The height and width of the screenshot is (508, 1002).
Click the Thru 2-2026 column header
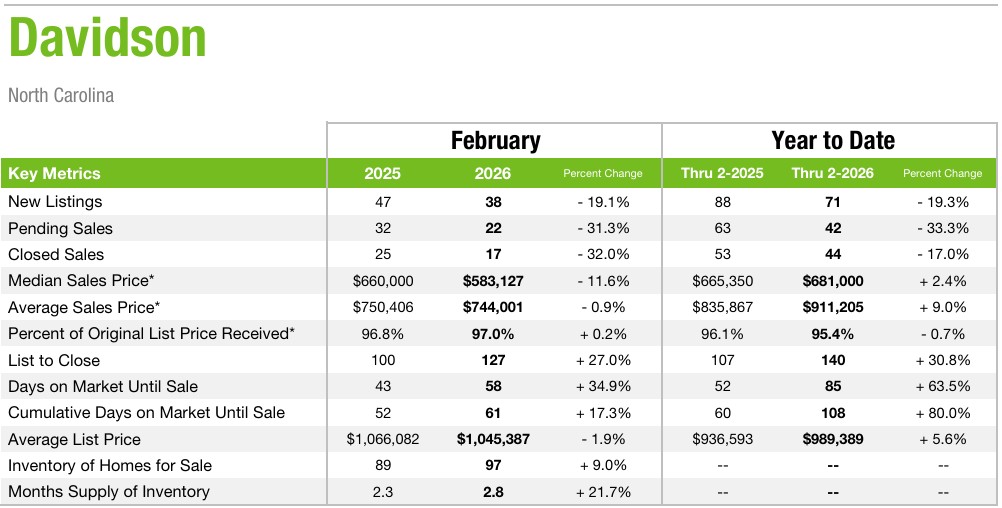click(832, 173)
